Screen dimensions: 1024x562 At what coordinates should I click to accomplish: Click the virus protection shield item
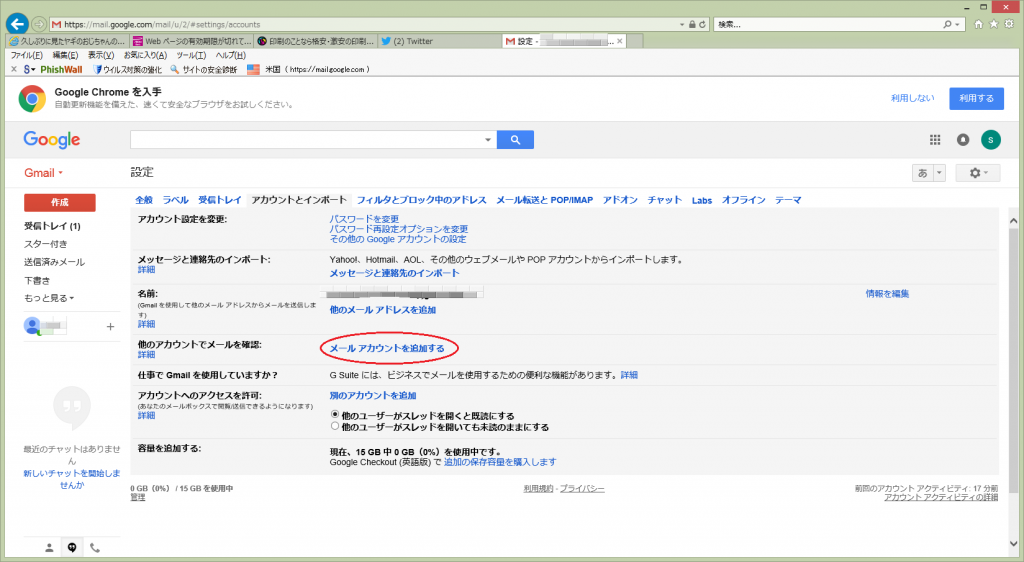tap(127, 69)
